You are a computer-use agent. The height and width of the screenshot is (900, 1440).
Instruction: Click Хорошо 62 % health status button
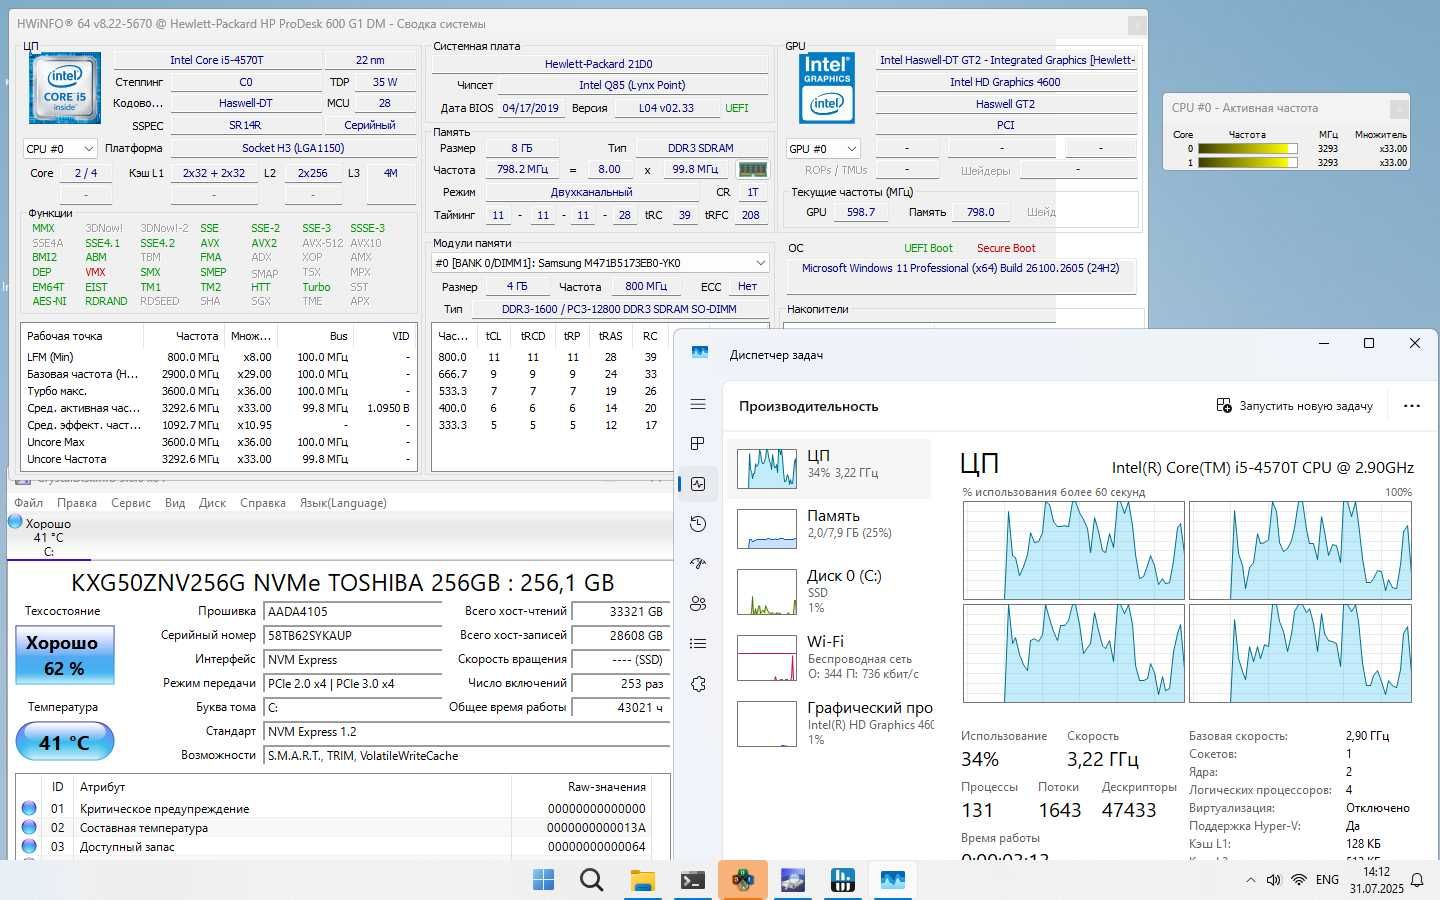[x=64, y=655]
